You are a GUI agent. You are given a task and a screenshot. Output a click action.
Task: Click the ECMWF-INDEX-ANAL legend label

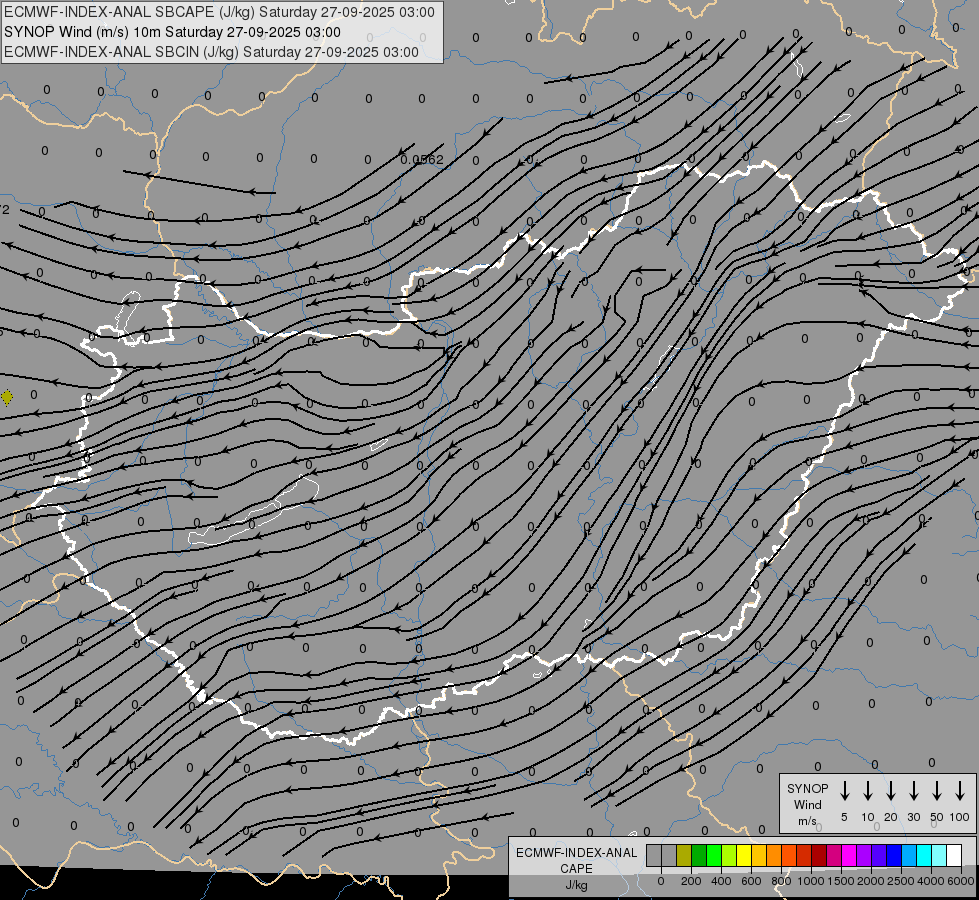click(576, 853)
